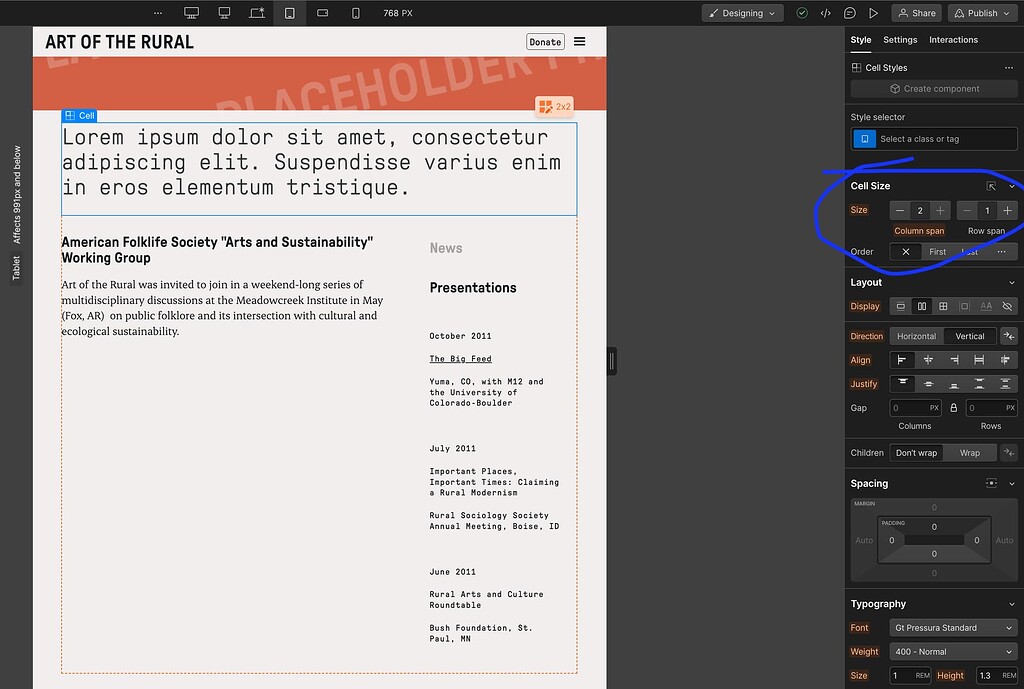This screenshot has height=689, width=1024.
Task: Adjust the padding slider in Spacing panel
Action: pyautogui.click(x=933, y=540)
